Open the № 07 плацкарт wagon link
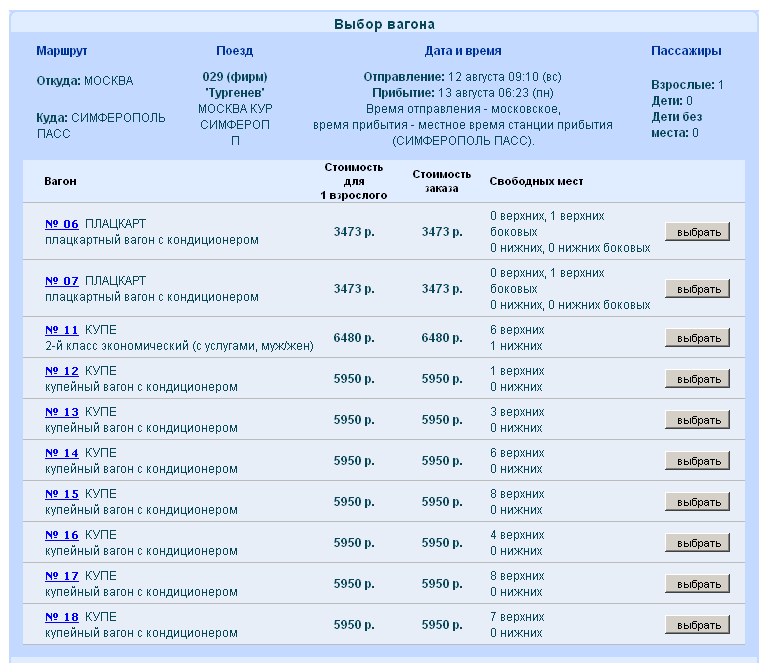This screenshot has width=764, height=663. (x=62, y=281)
